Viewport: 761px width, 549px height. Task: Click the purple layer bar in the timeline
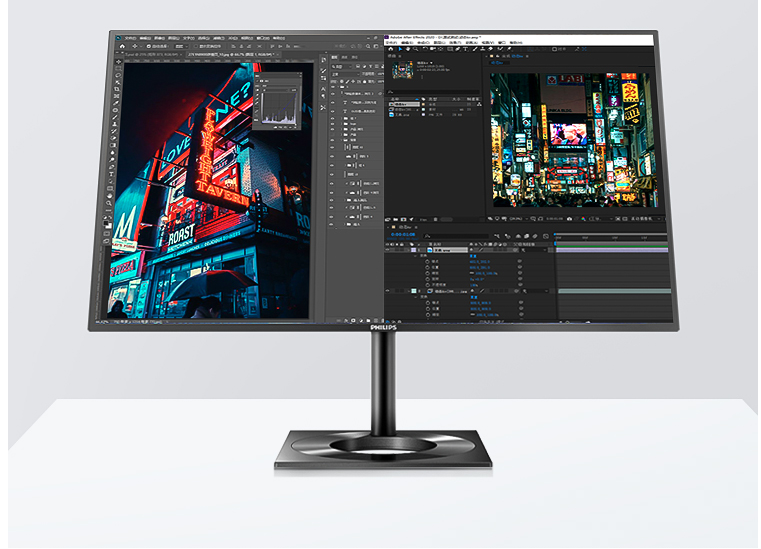point(613,250)
